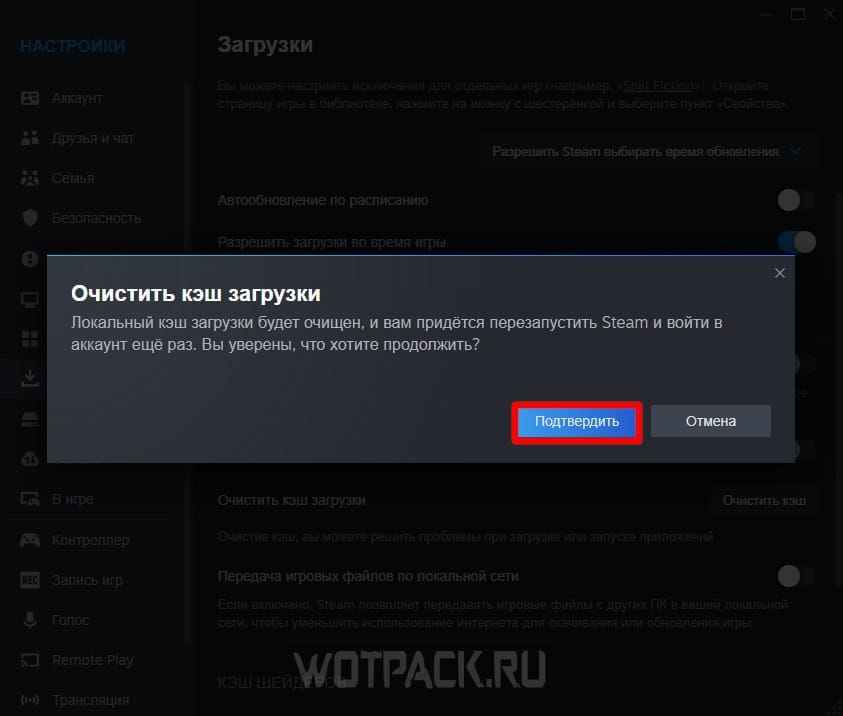
Task: Toggle Передача игровых файлов по локальной сети
Action: [796, 576]
